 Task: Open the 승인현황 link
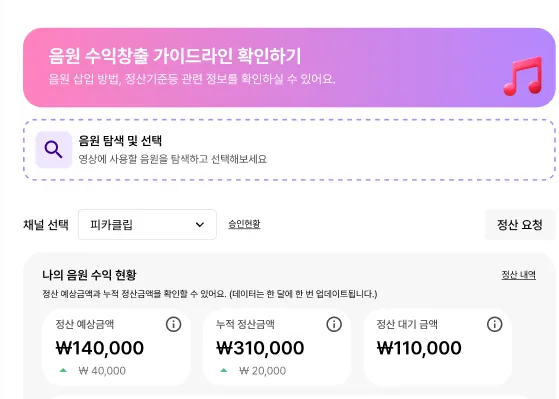click(x=244, y=224)
